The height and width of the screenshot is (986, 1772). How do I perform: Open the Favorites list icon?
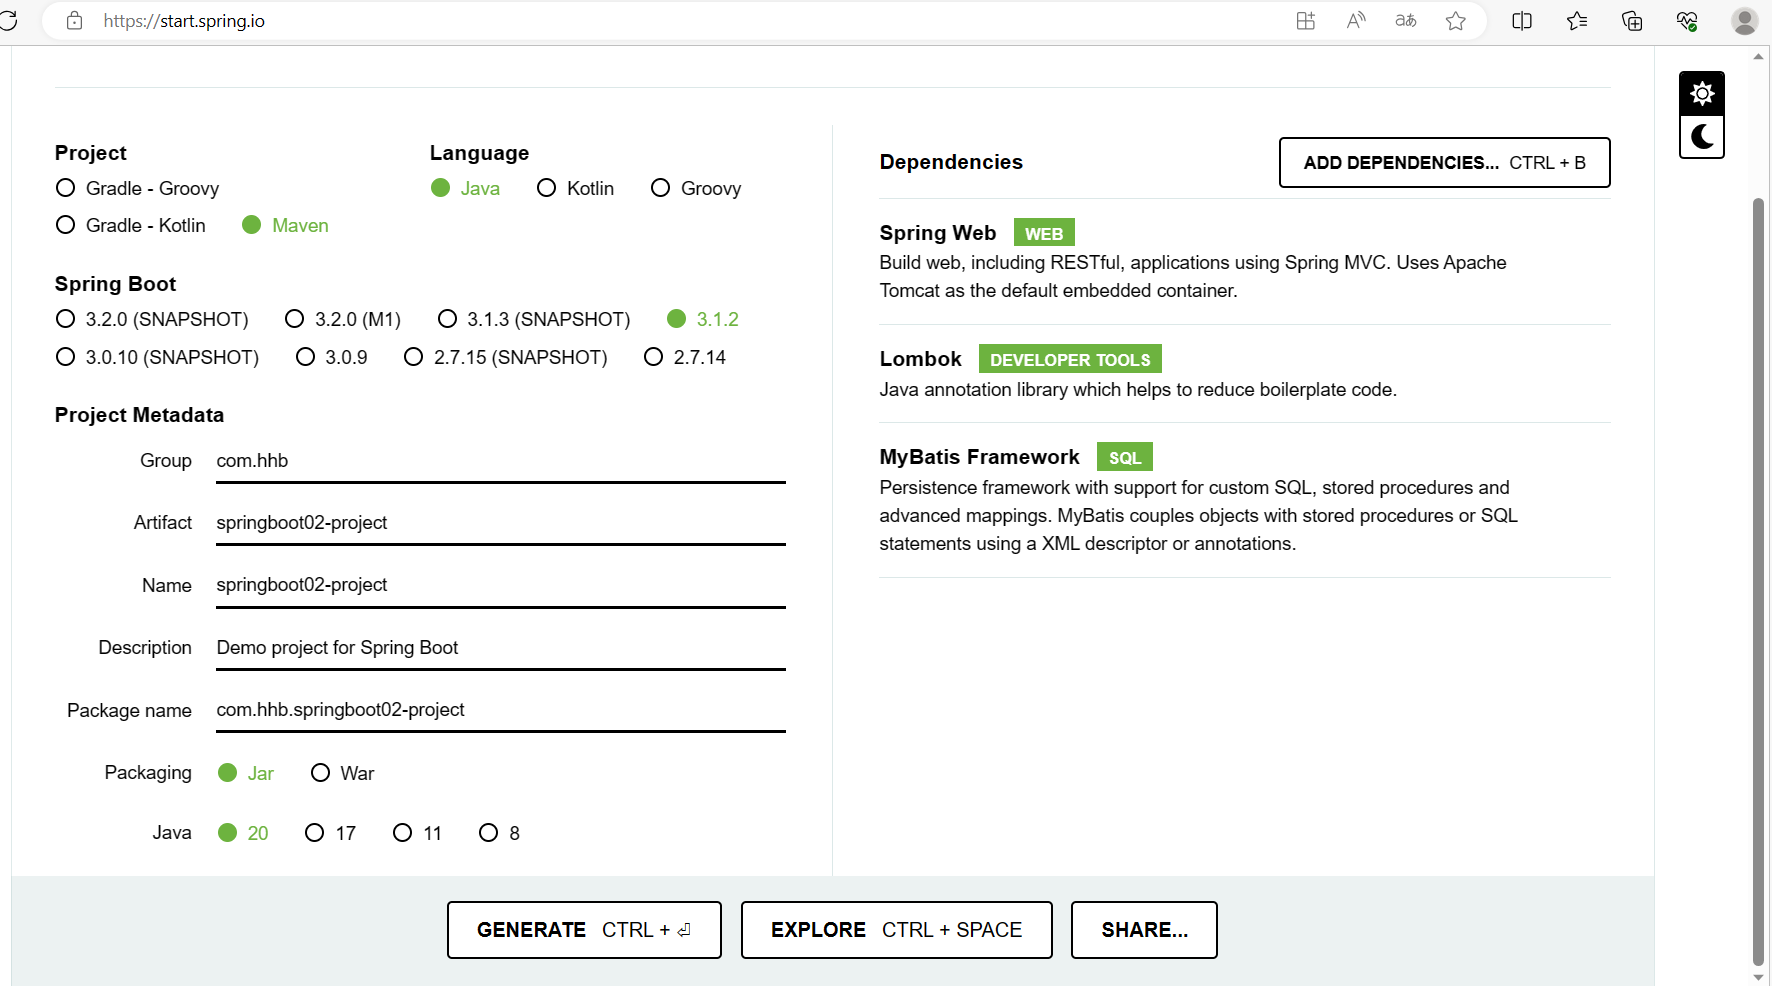(x=1577, y=21)
